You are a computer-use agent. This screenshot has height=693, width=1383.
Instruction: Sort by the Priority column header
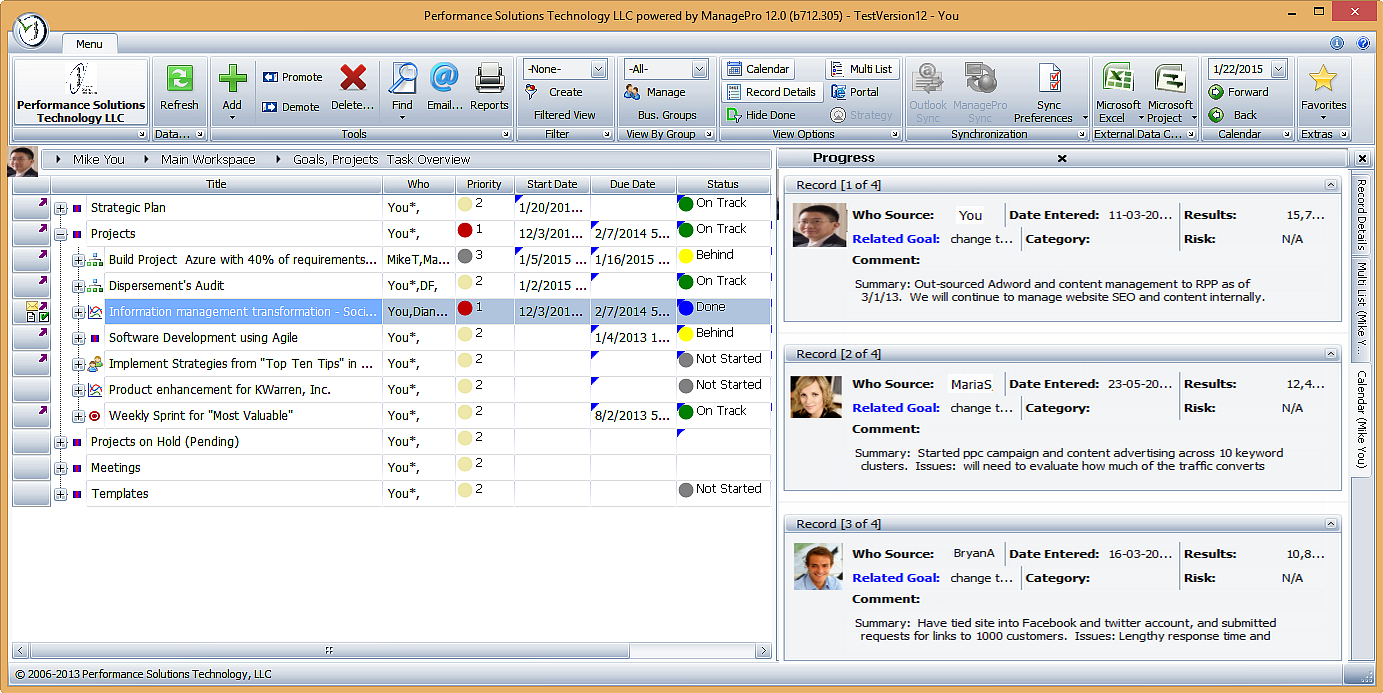[x=484, y=184]
